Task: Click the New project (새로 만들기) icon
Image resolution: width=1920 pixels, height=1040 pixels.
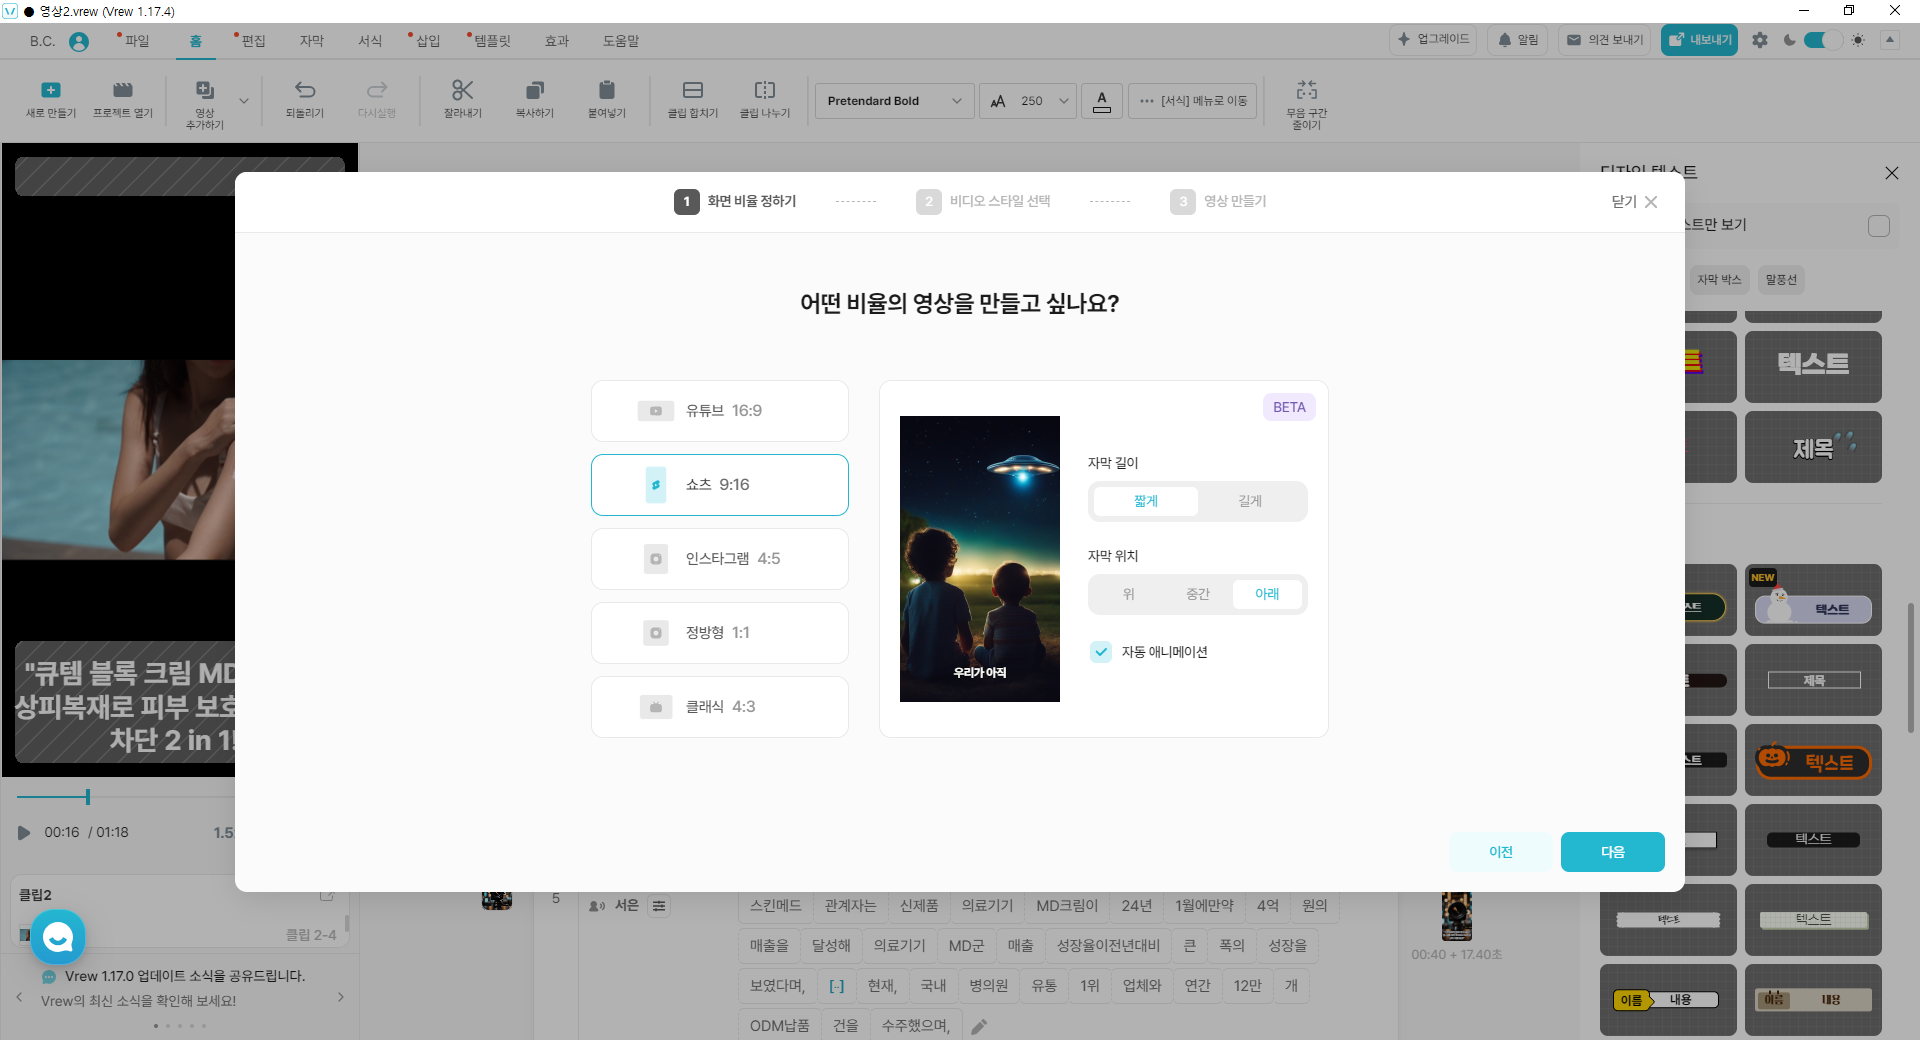Action: 51,90
